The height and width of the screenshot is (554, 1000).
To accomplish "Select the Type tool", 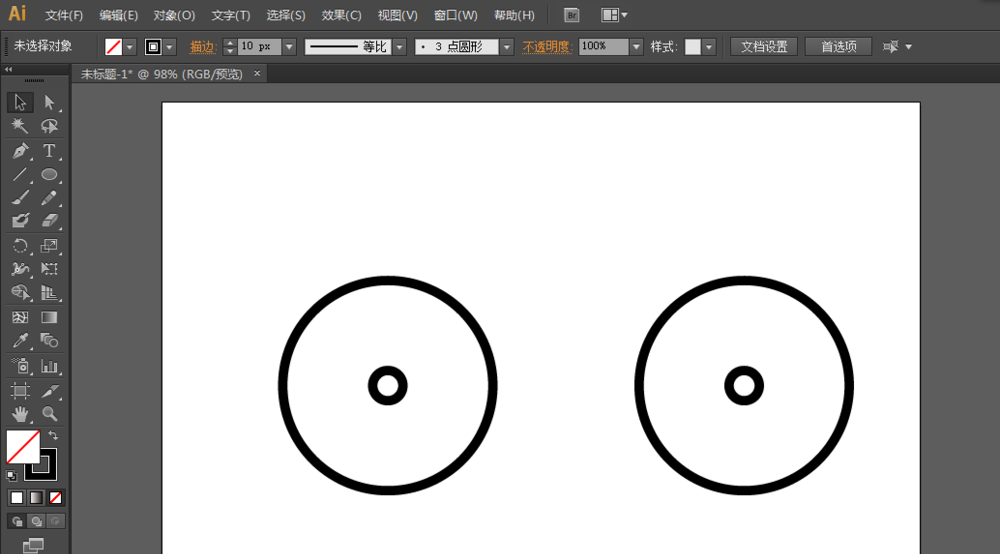I will pyautogui.click(x=49, y=151).
